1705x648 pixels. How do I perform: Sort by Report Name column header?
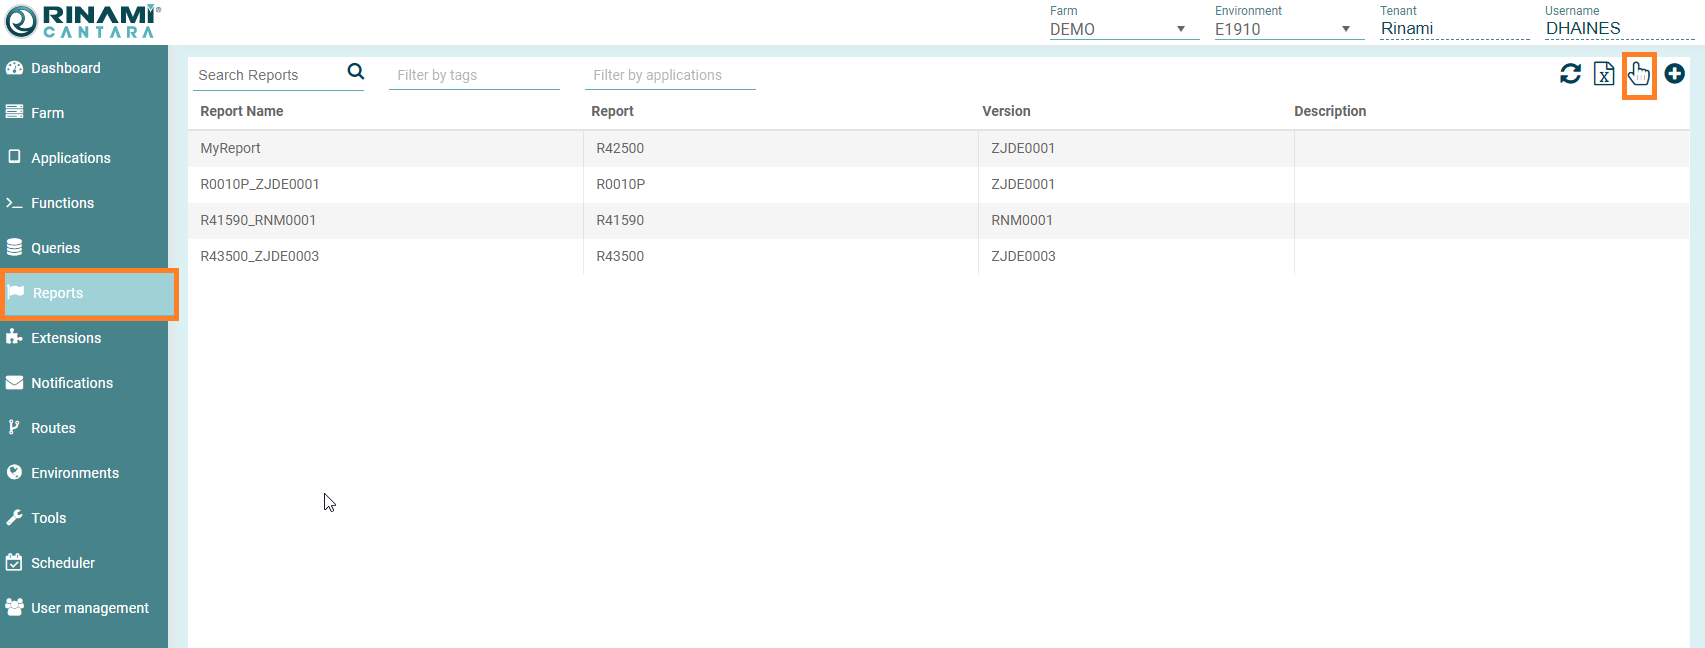coord(242,111)
